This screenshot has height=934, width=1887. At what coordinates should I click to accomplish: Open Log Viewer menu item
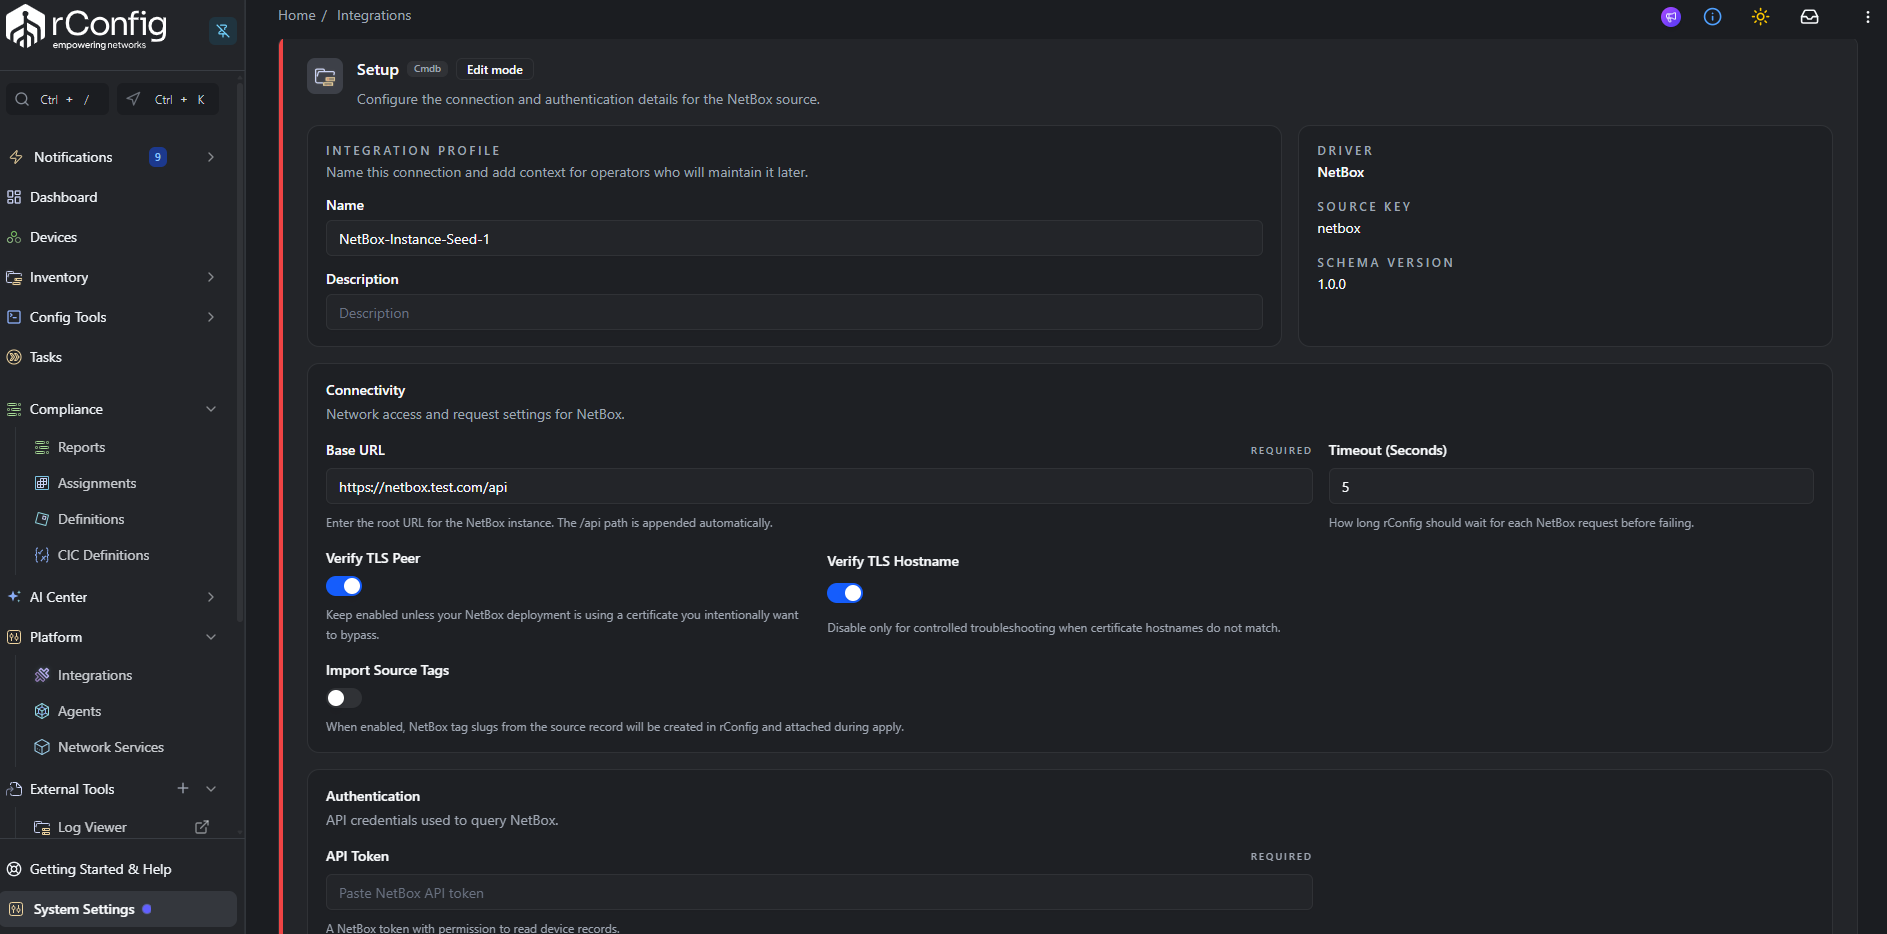click(92, 827)
